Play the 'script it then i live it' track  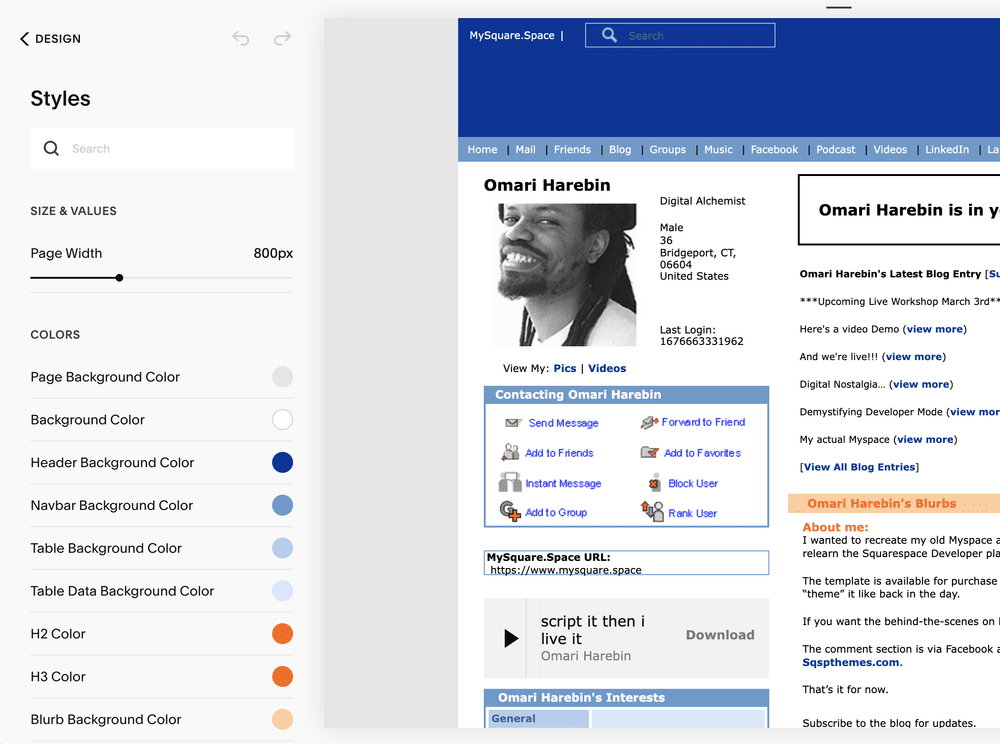tap(511, 638)
